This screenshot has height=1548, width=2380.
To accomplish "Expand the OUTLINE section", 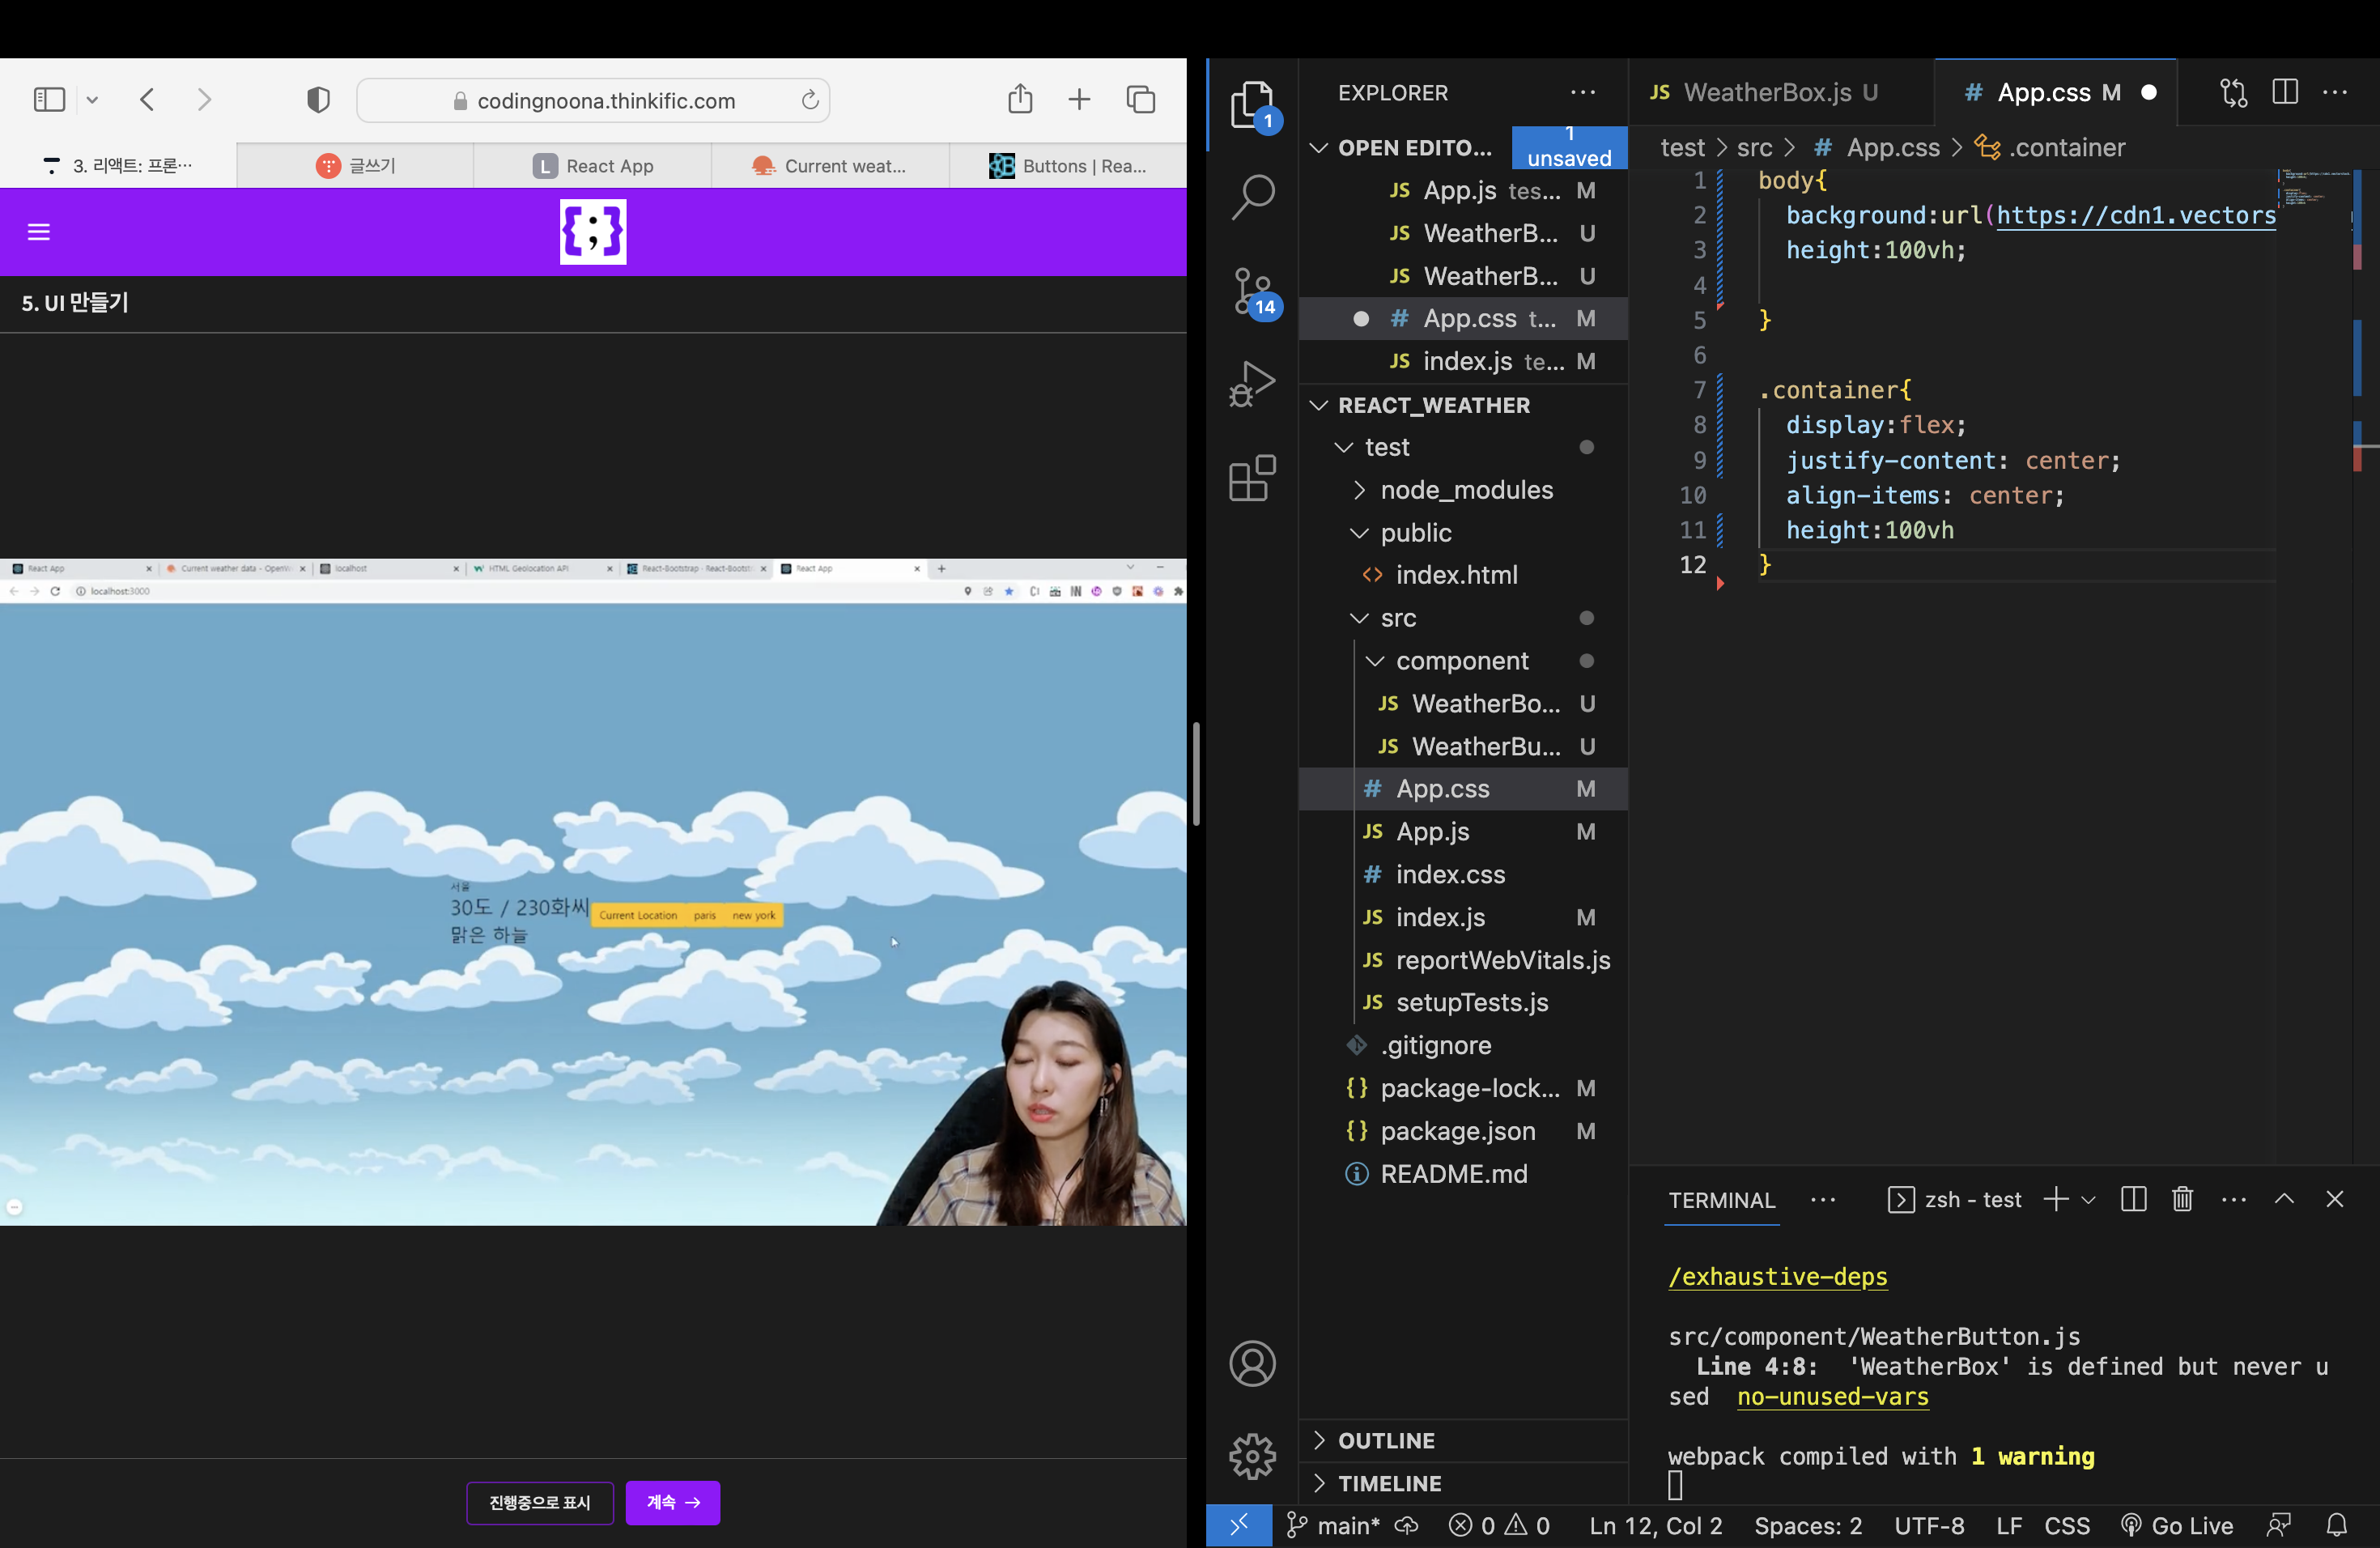I will (1386, 1440).
